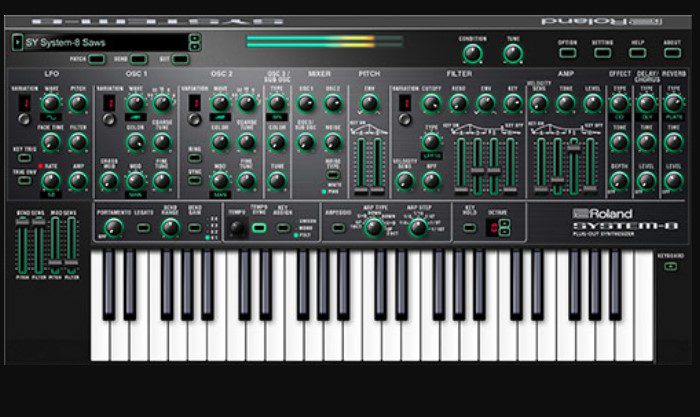Click the OSC 1 COLOR knob
Image resolution: width=700 pixels, height=417 pixels.
click(x=135, y=142)
